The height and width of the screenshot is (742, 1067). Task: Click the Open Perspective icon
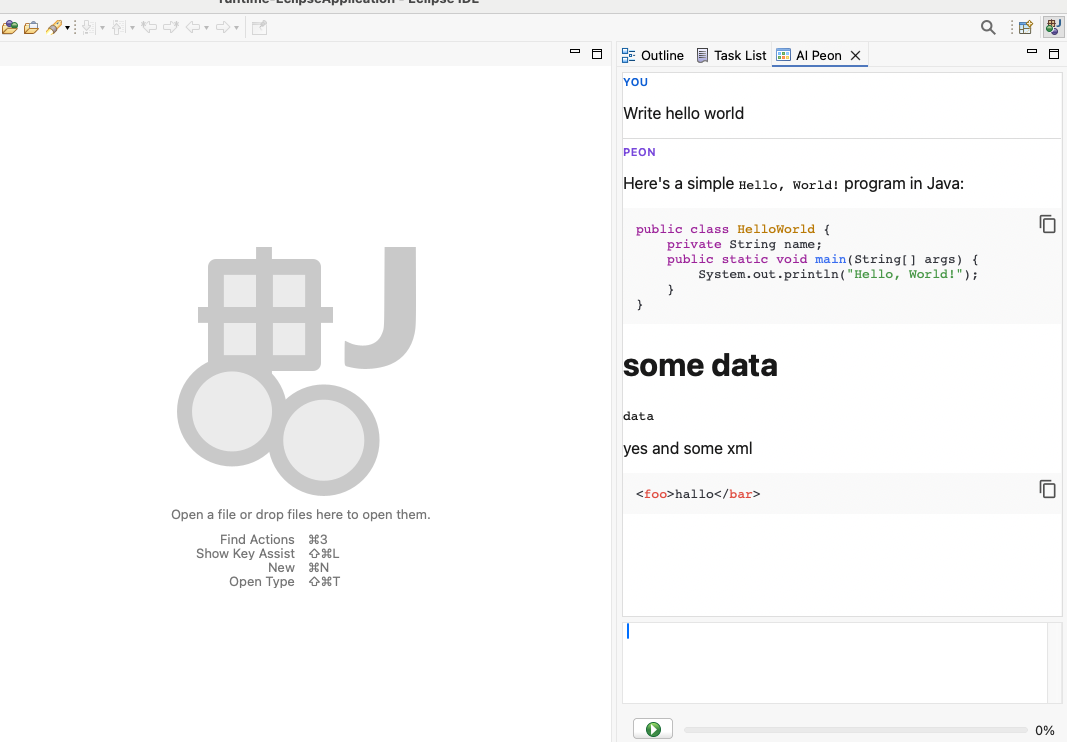1026,28
